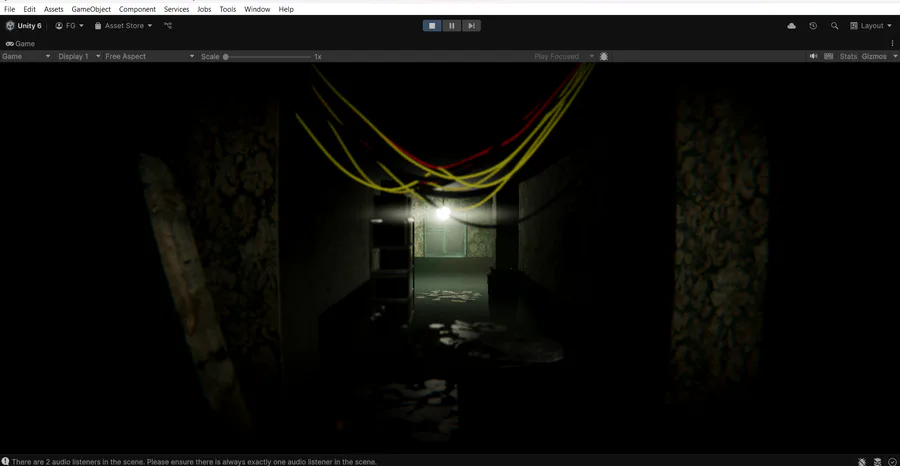
Task: Stop play mode
Action: [432, 26]
